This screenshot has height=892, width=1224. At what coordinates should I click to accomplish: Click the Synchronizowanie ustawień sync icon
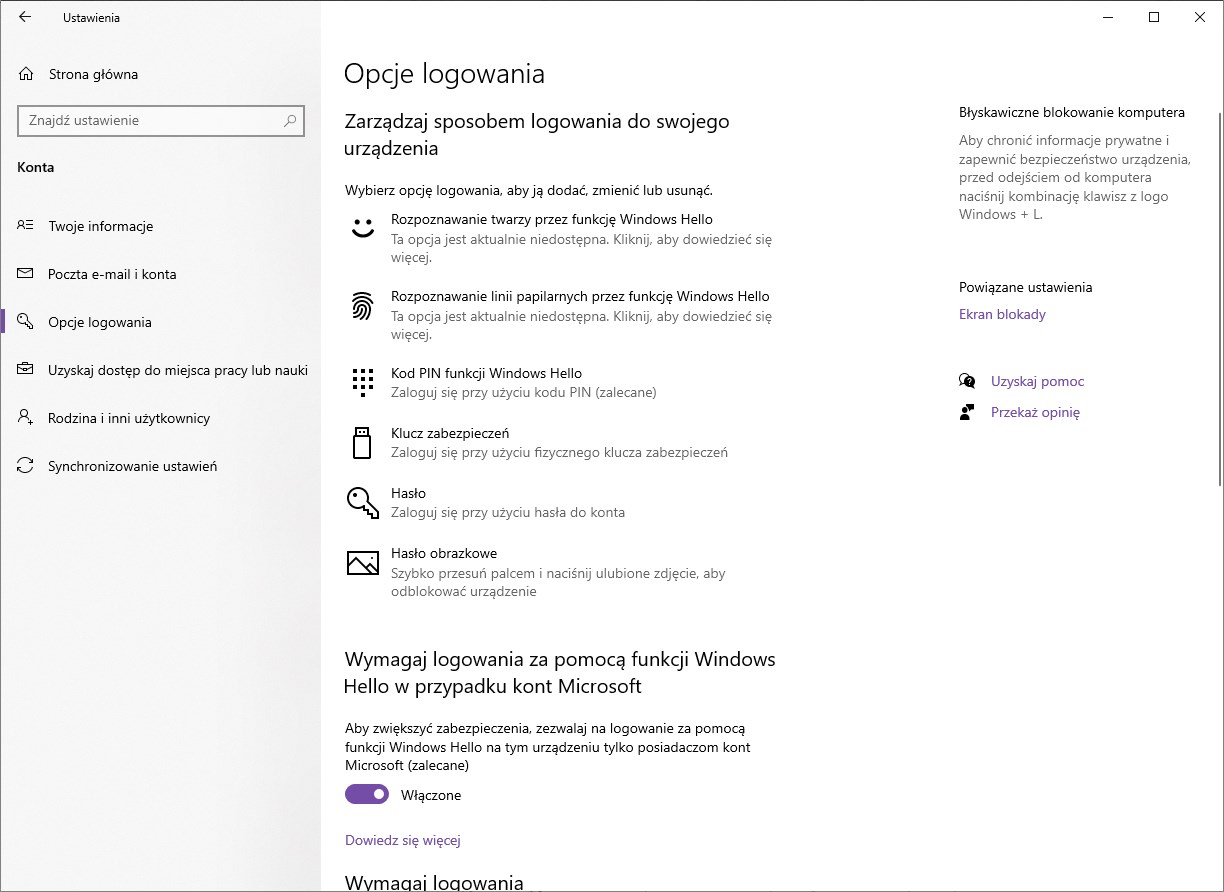(26, 466)
